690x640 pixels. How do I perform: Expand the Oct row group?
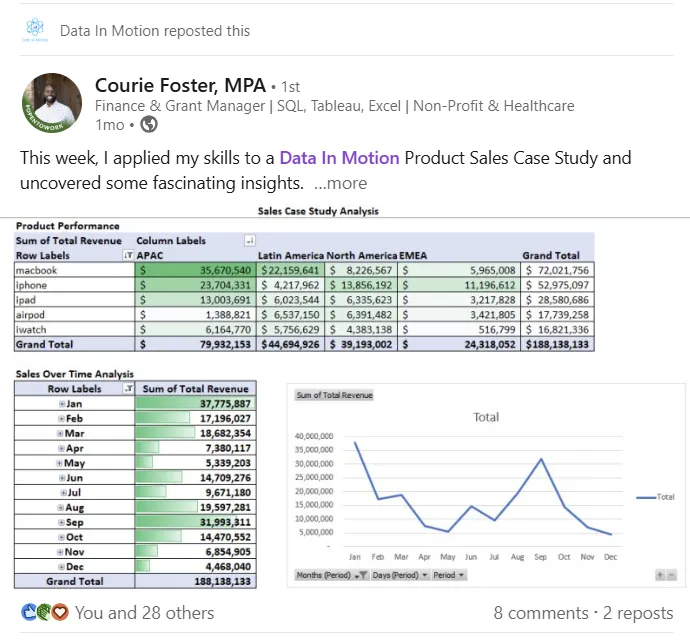pyautogui.click(x=62, y=537)
